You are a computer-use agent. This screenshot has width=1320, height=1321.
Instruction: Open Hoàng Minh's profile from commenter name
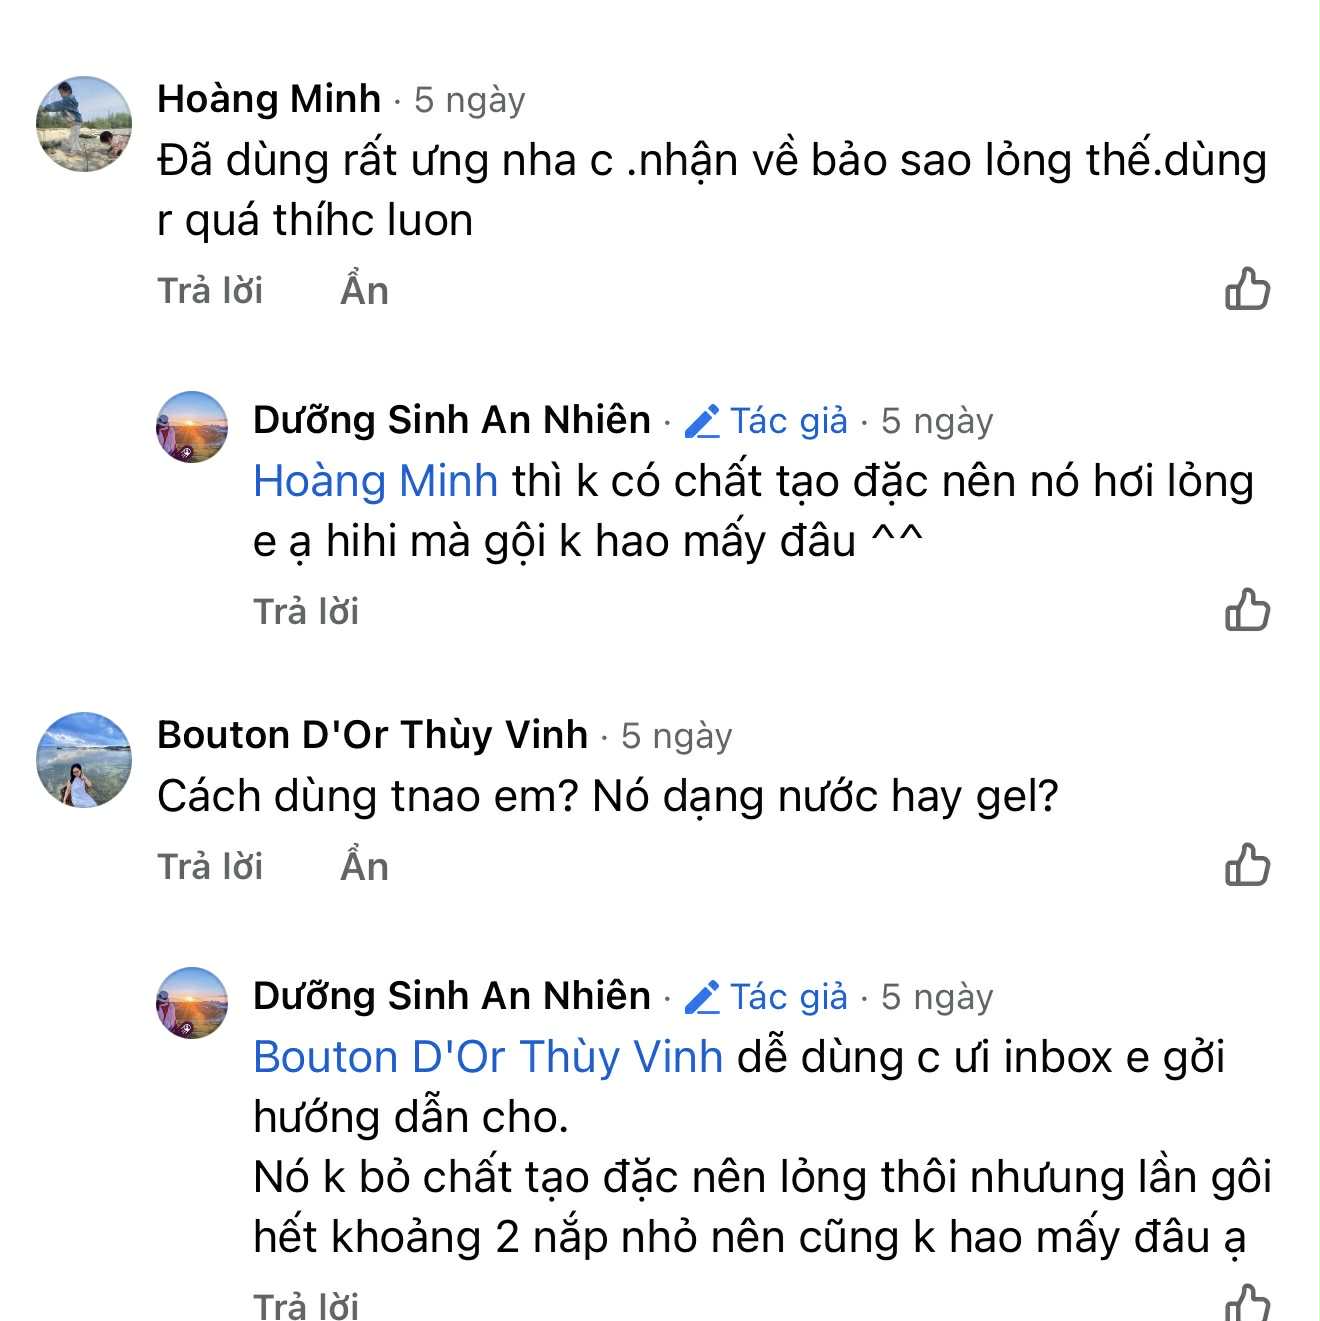point(269,99)
